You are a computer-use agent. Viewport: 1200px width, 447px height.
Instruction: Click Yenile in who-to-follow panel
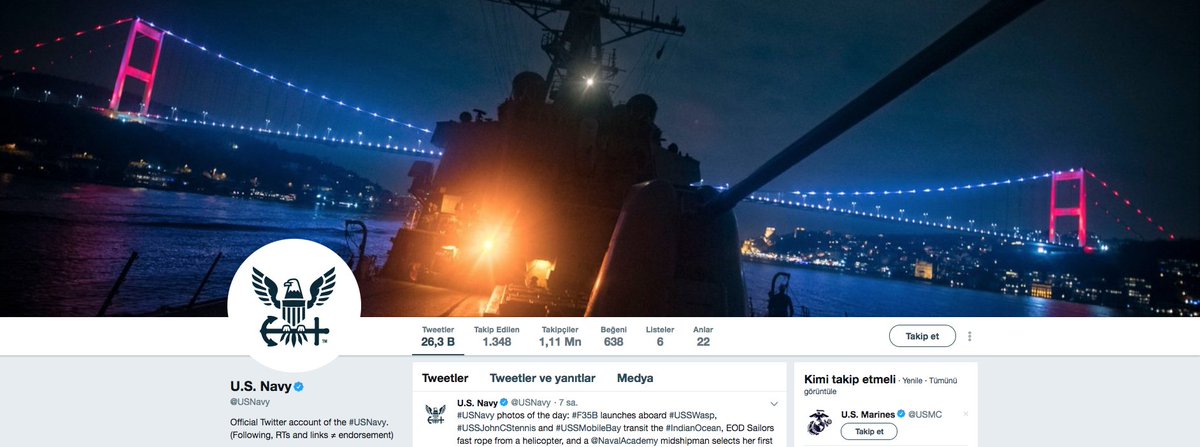914,381
